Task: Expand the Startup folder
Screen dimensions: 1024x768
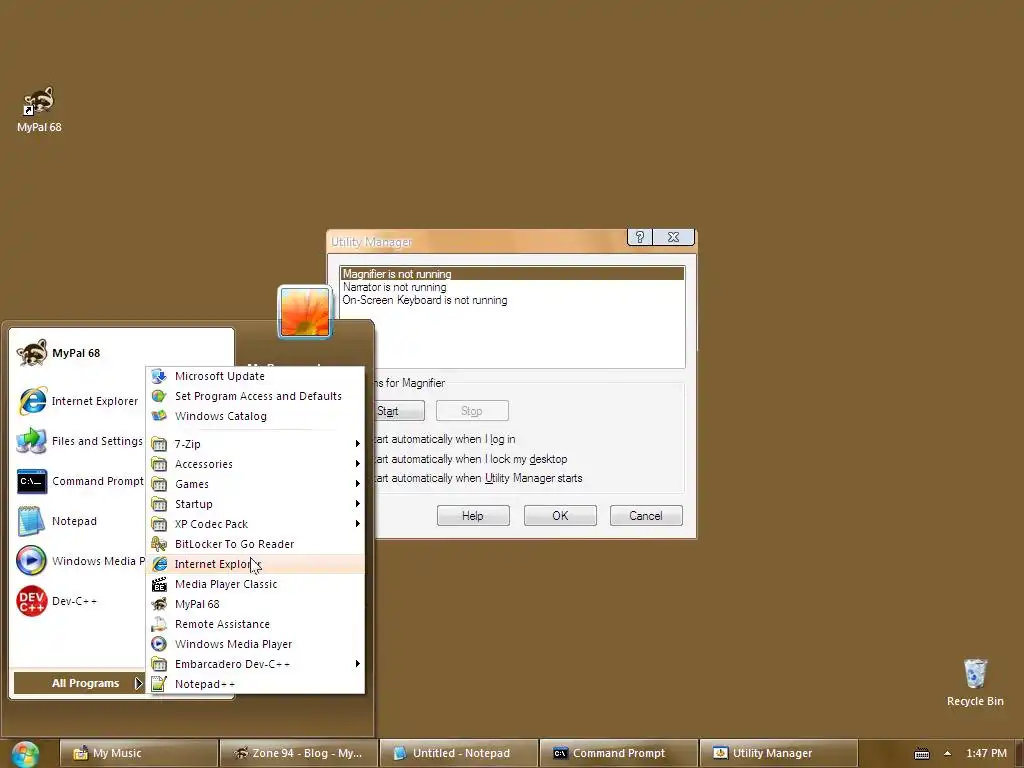Action: coord(255,504)
